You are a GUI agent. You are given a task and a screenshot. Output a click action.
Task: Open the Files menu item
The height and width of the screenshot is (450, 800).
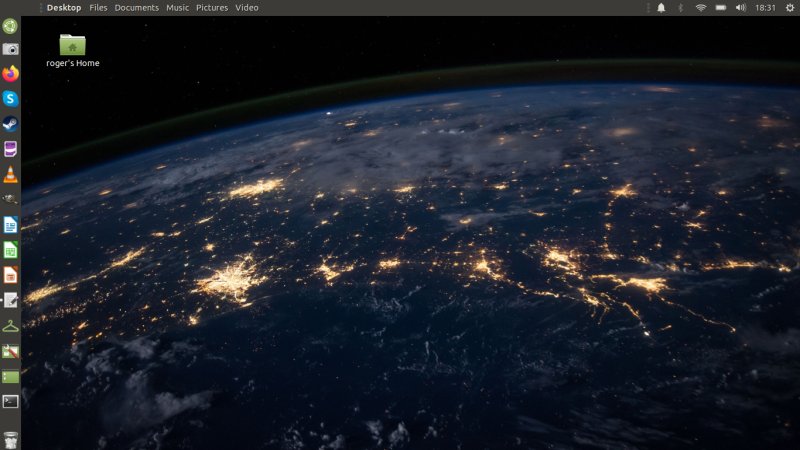[x=98, y=8]
